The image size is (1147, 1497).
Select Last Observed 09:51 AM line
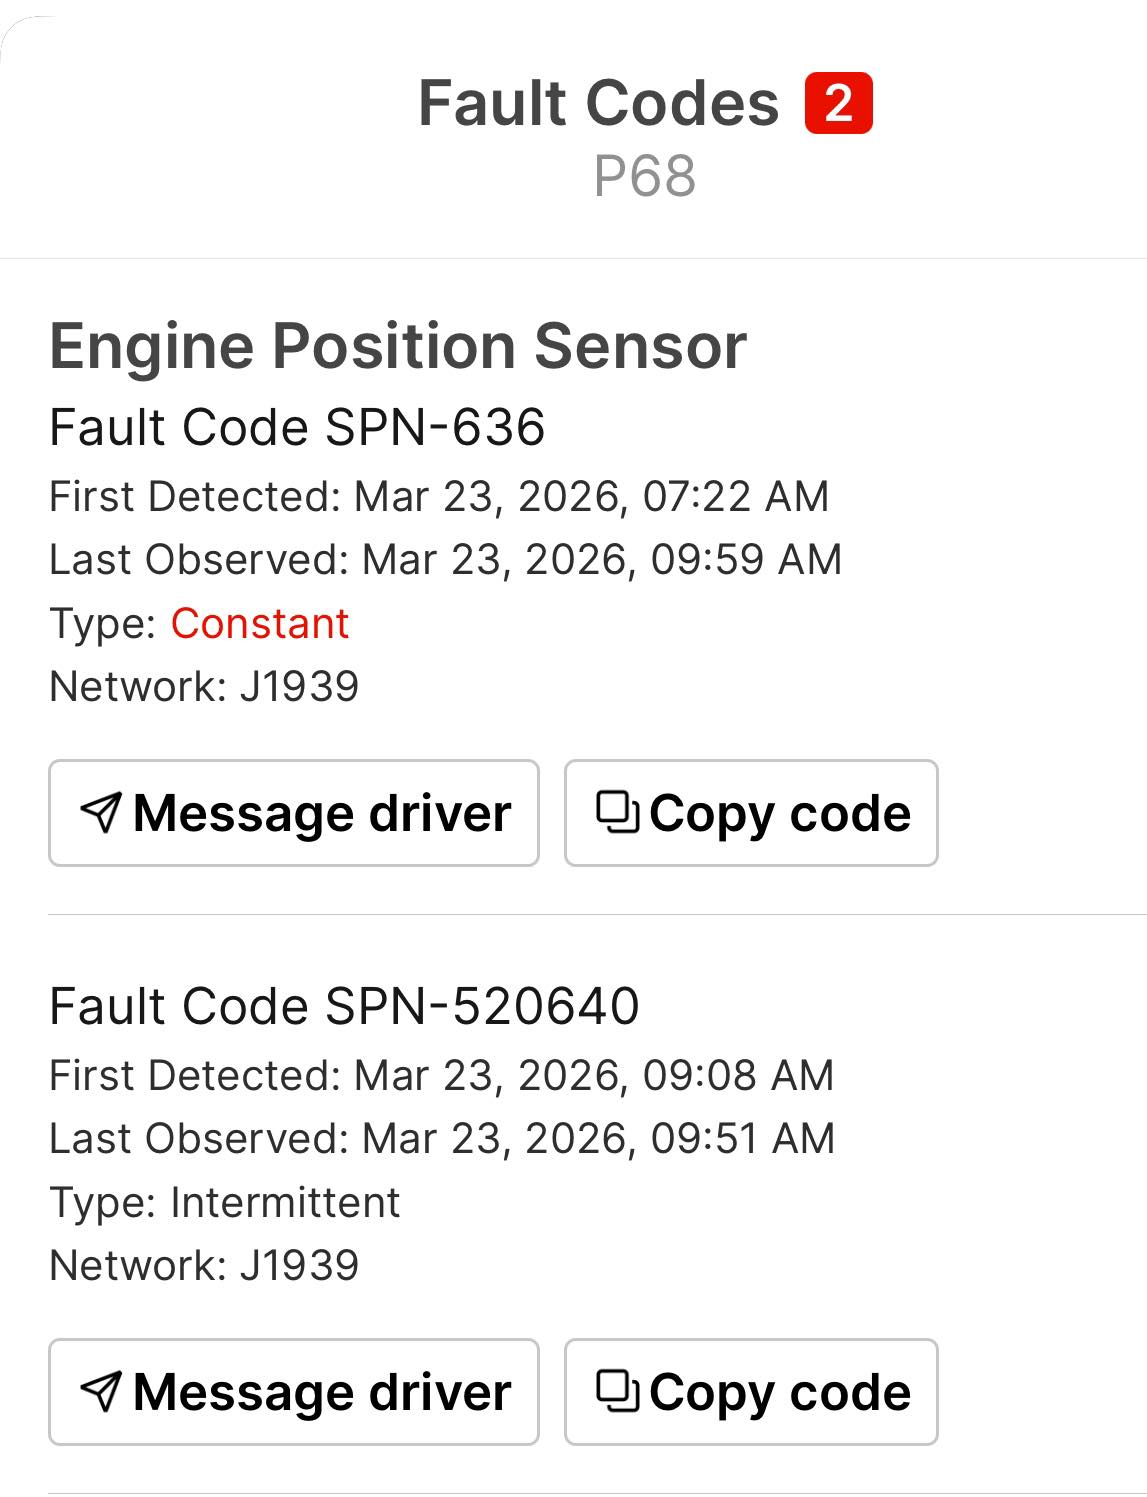pyautogui.click(x=442, y=1138)
